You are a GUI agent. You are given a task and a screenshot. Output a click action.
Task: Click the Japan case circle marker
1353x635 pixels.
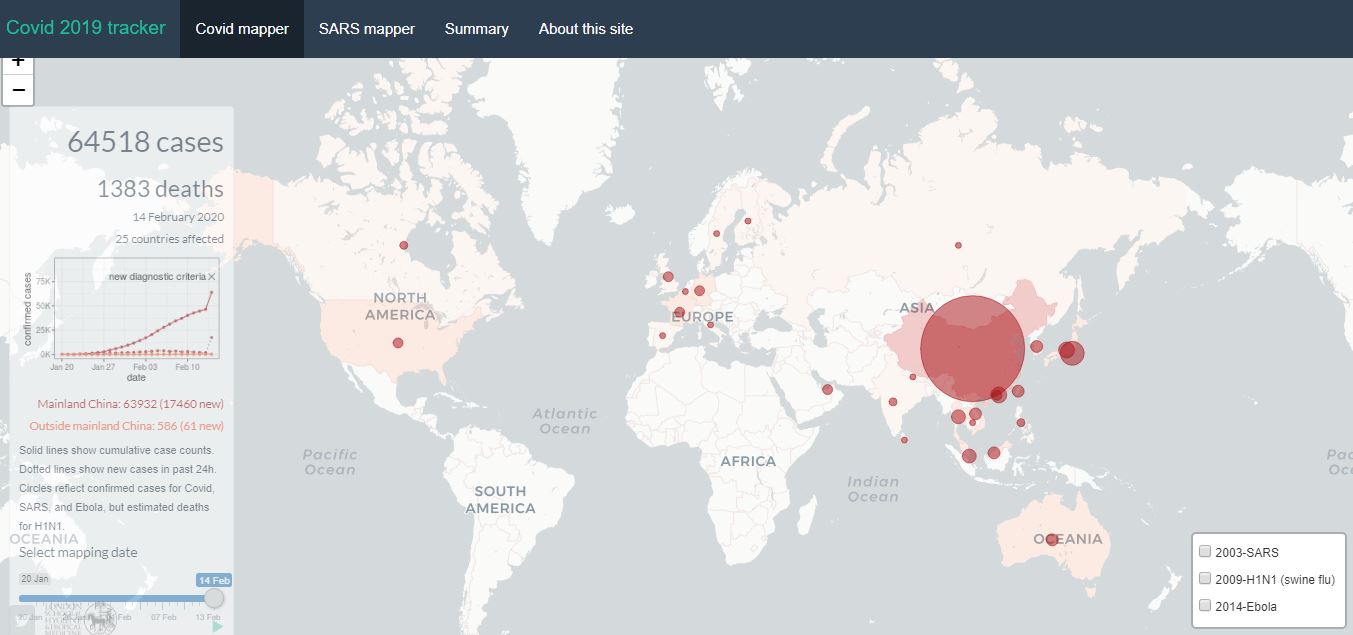tap(1071, 352)
